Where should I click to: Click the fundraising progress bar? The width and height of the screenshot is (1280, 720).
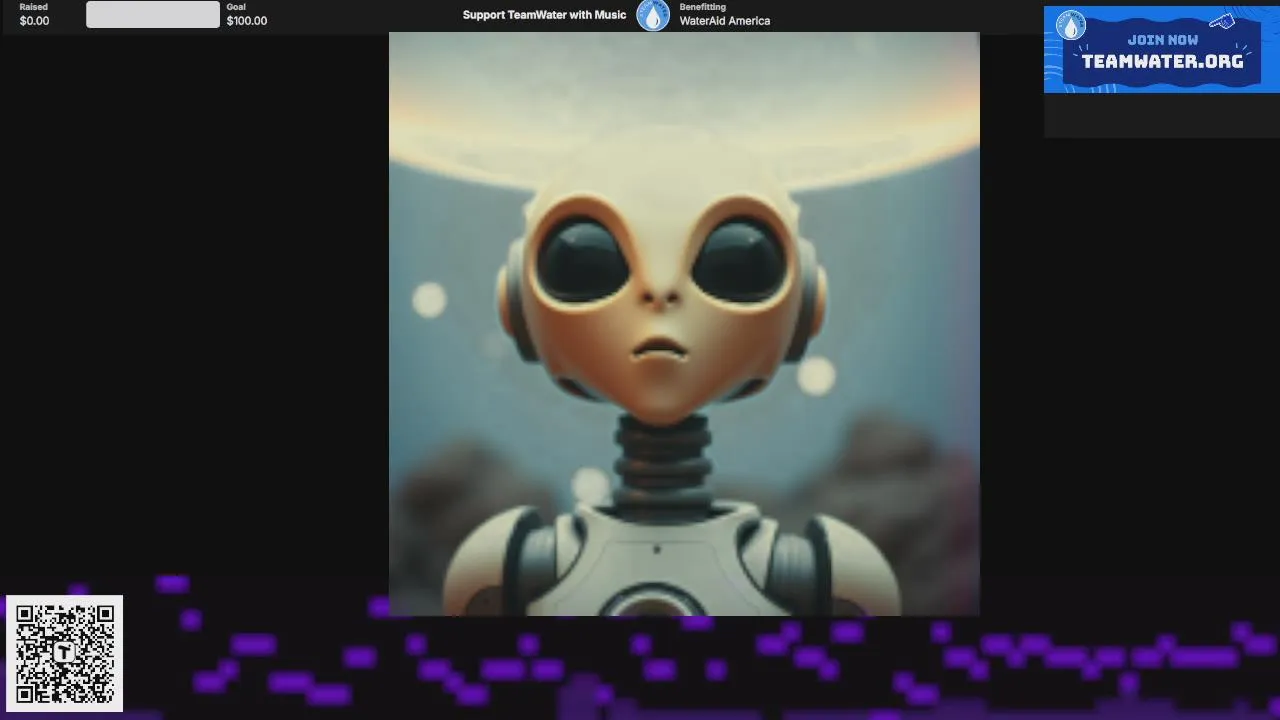153,14
